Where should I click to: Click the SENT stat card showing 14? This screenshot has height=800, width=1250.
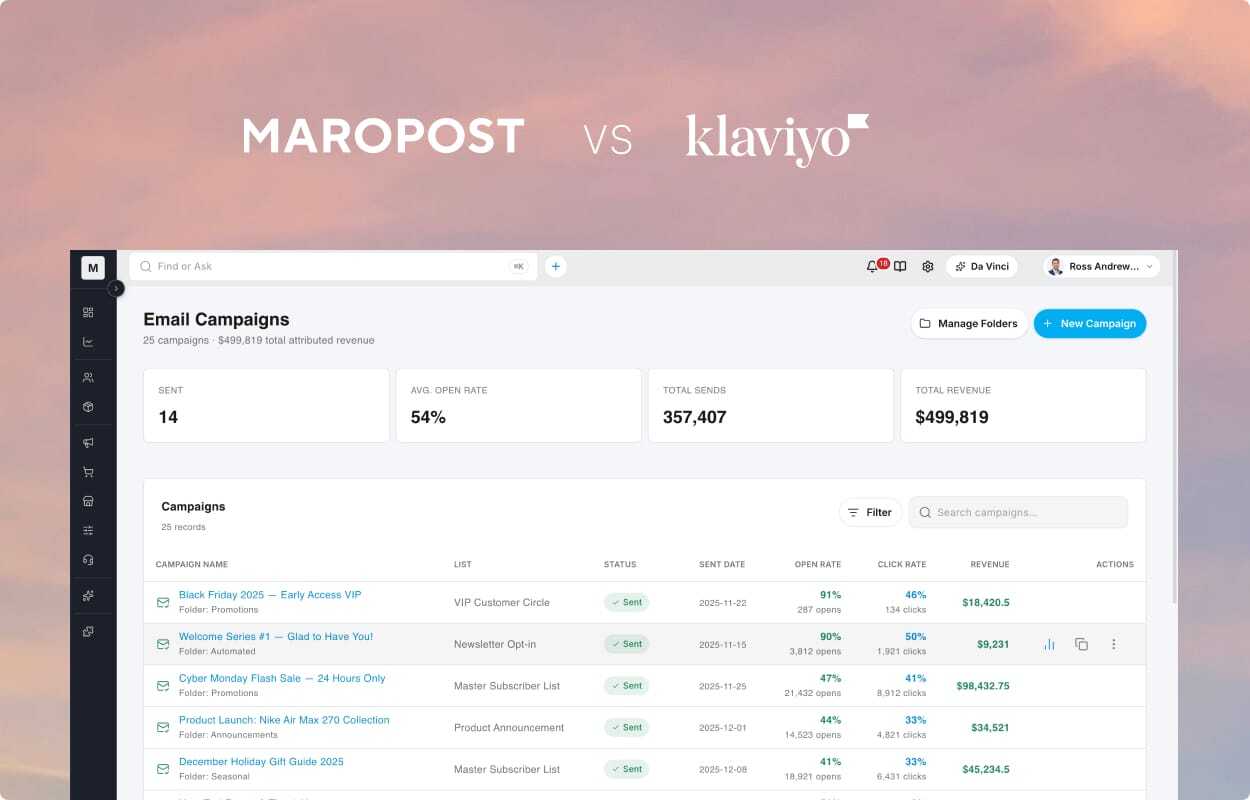(x=266, y=405)
